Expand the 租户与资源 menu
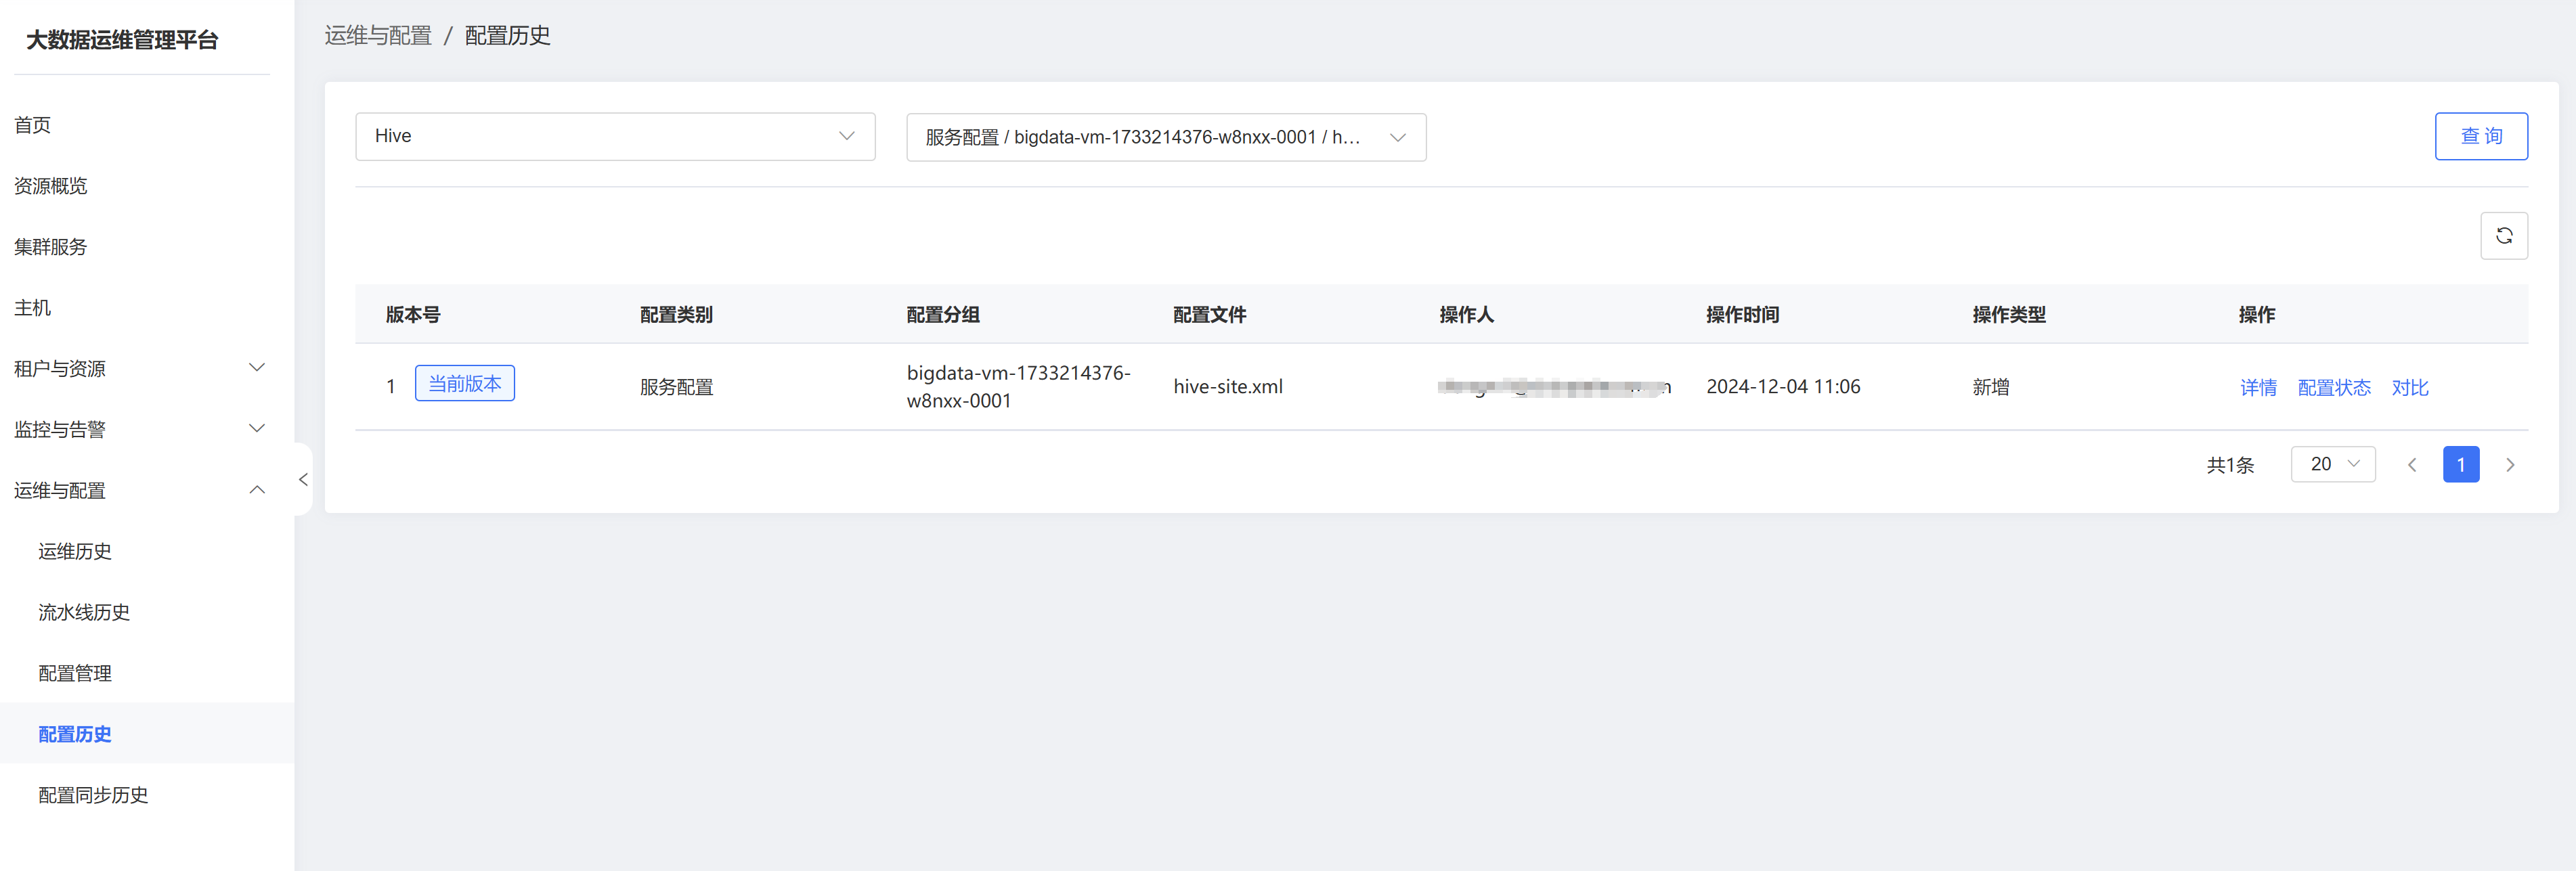 [140, 368]
